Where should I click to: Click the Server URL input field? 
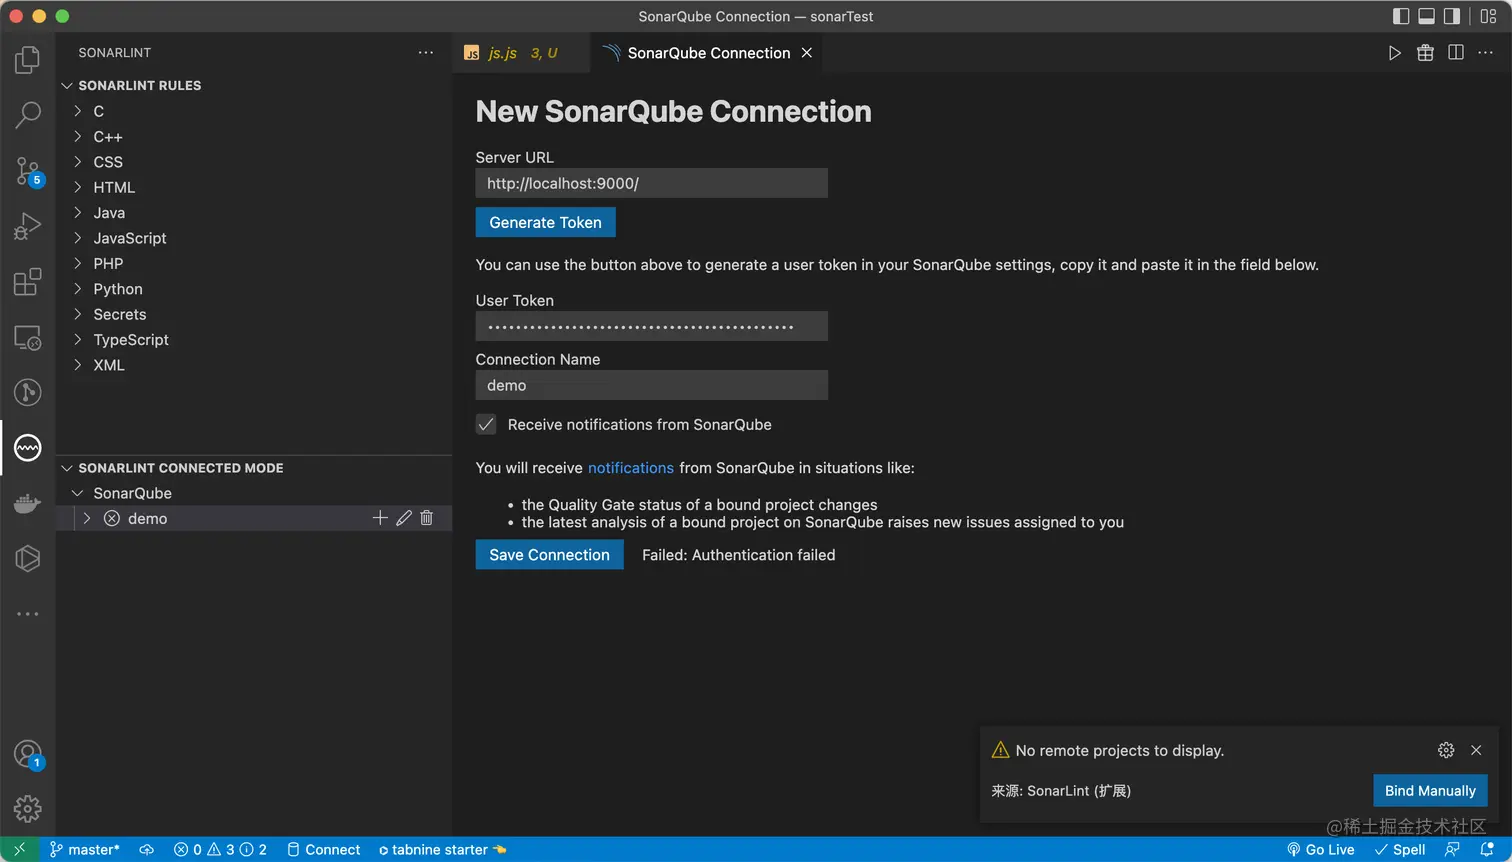(x=651, y=183)
